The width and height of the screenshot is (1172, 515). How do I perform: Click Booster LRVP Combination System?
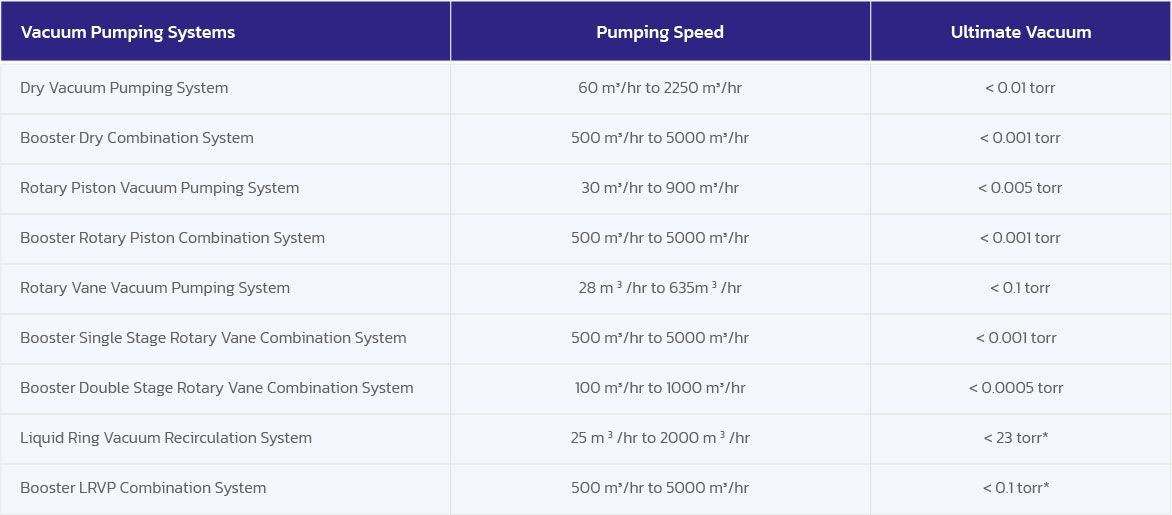143,488
